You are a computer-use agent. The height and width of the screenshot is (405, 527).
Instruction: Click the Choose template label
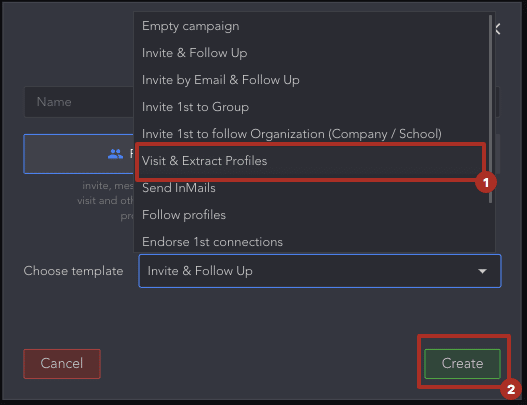73,271
